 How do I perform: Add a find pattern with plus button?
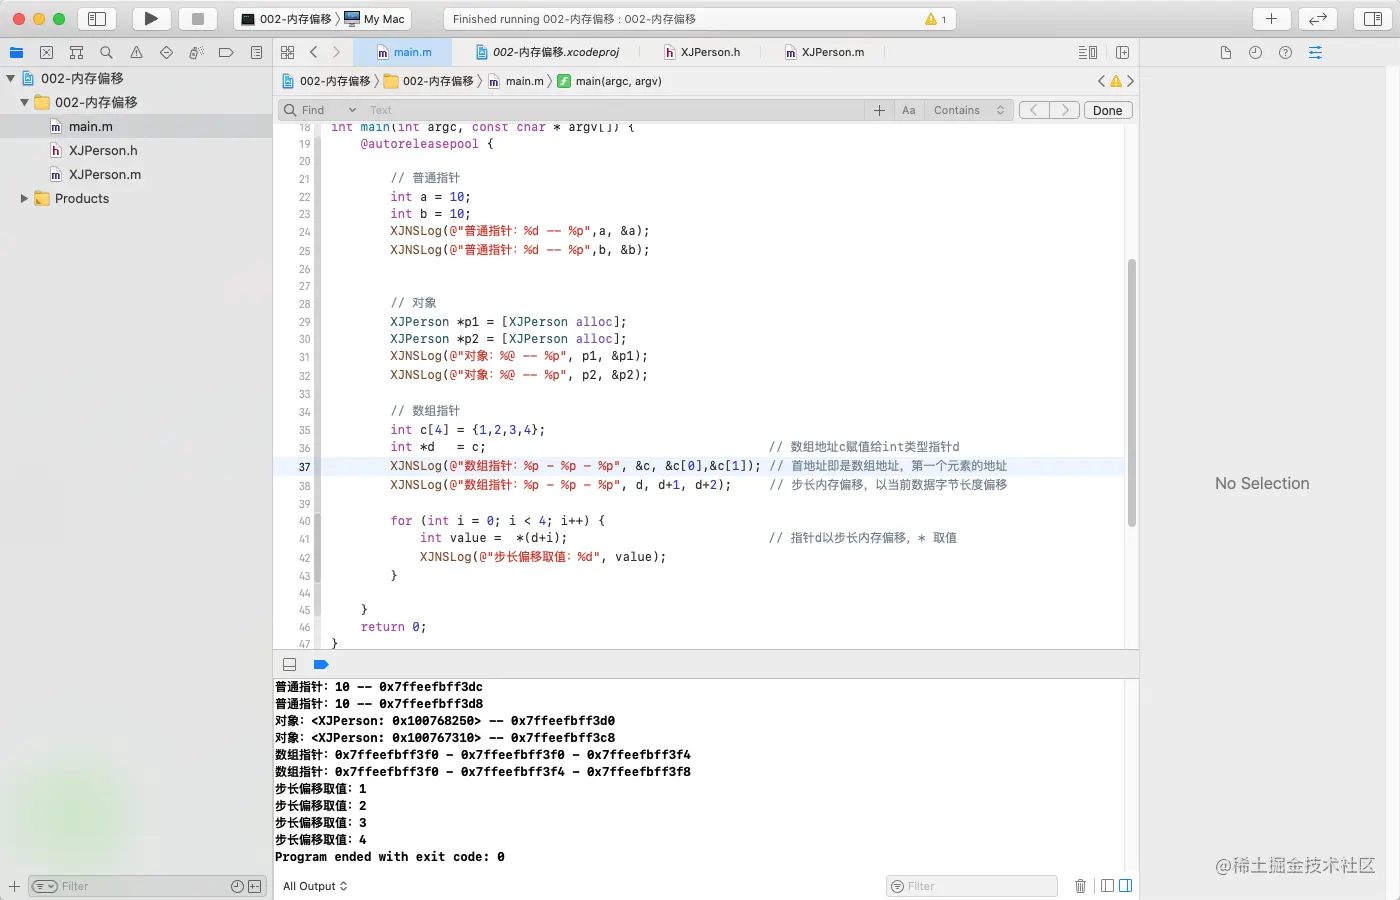tap(879, 110)
